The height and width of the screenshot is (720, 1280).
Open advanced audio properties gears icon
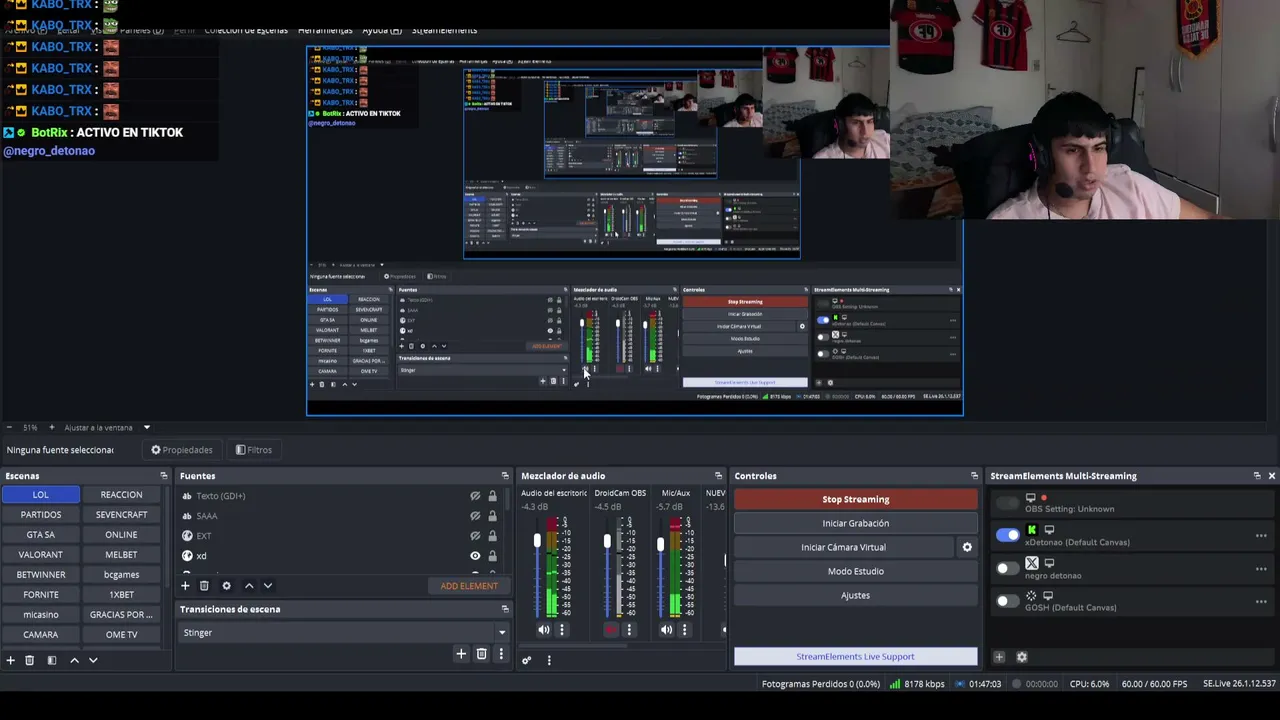pyautogui.click(x=527, y=660)
